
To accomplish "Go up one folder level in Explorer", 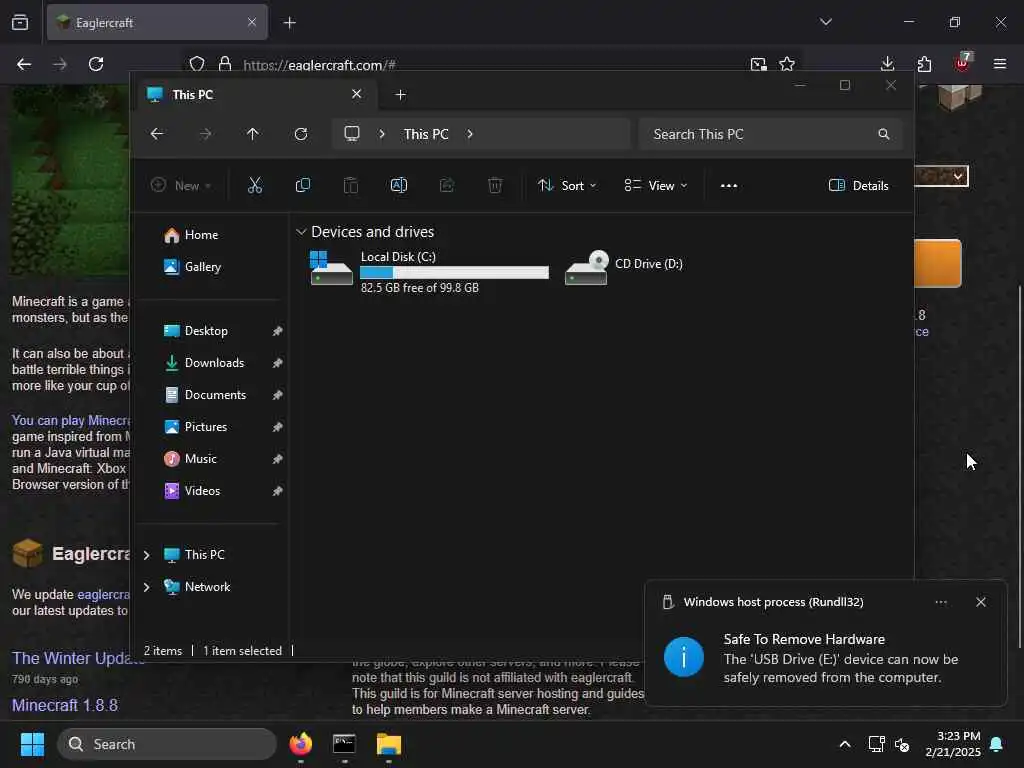I will (x=253, y=134).
